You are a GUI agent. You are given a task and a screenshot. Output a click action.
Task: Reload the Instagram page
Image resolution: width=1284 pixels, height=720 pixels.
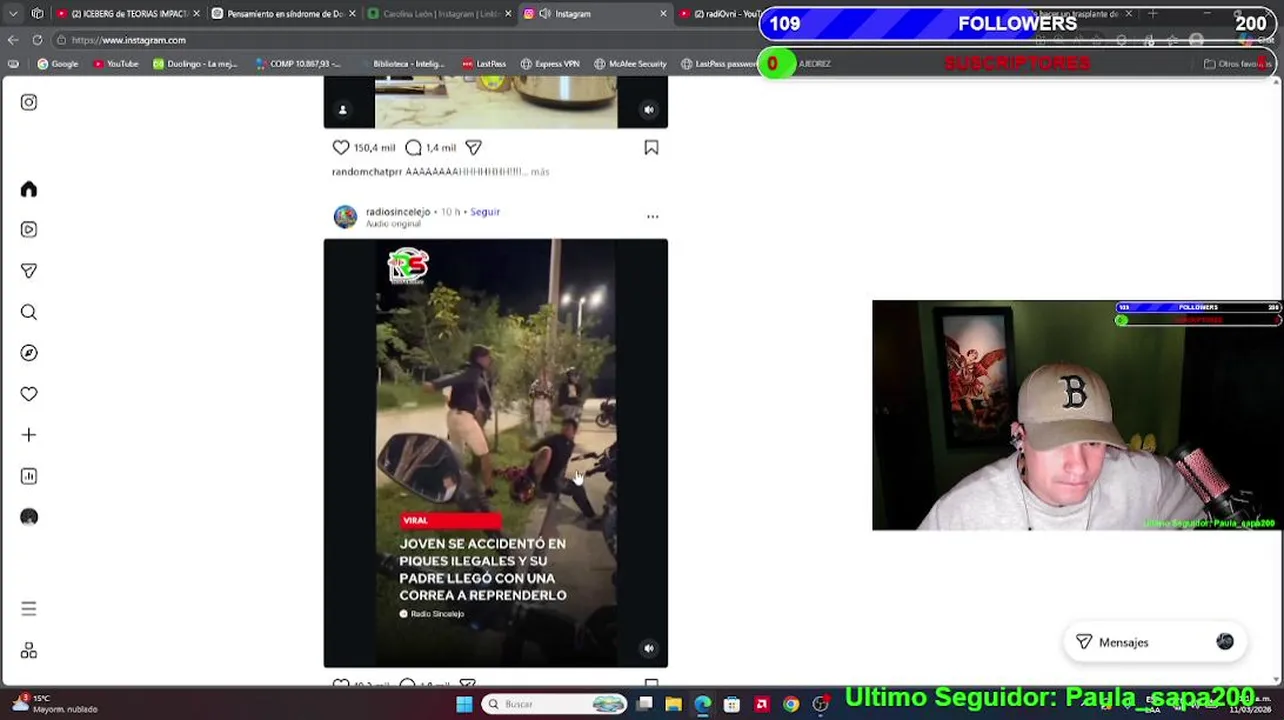37,40
